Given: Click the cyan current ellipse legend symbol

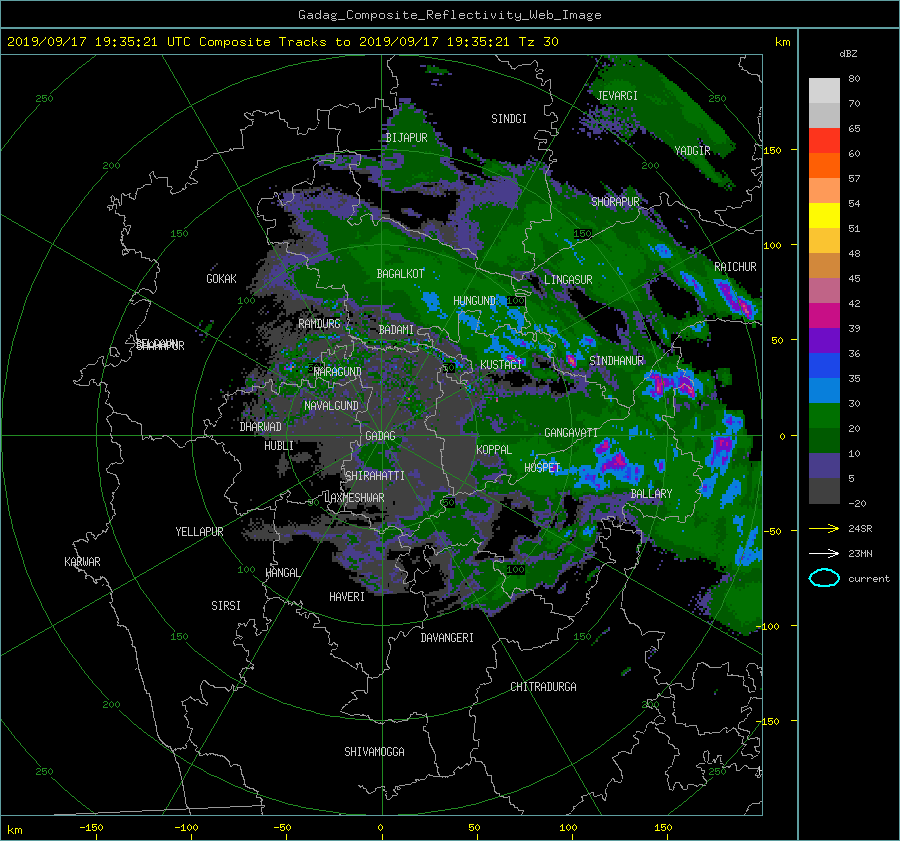Looking at the screenshot, I should coord(824,578).
